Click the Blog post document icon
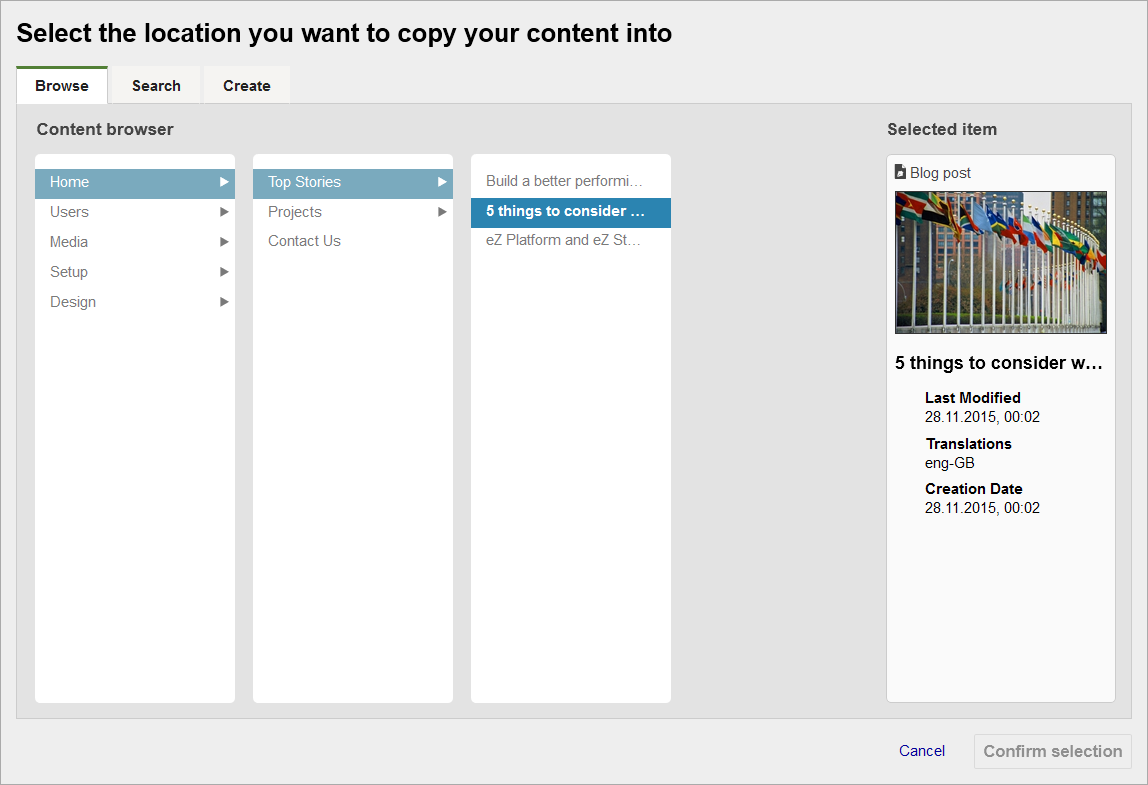This screenshot has height=785, width=1148. click(x=900, y=172)
